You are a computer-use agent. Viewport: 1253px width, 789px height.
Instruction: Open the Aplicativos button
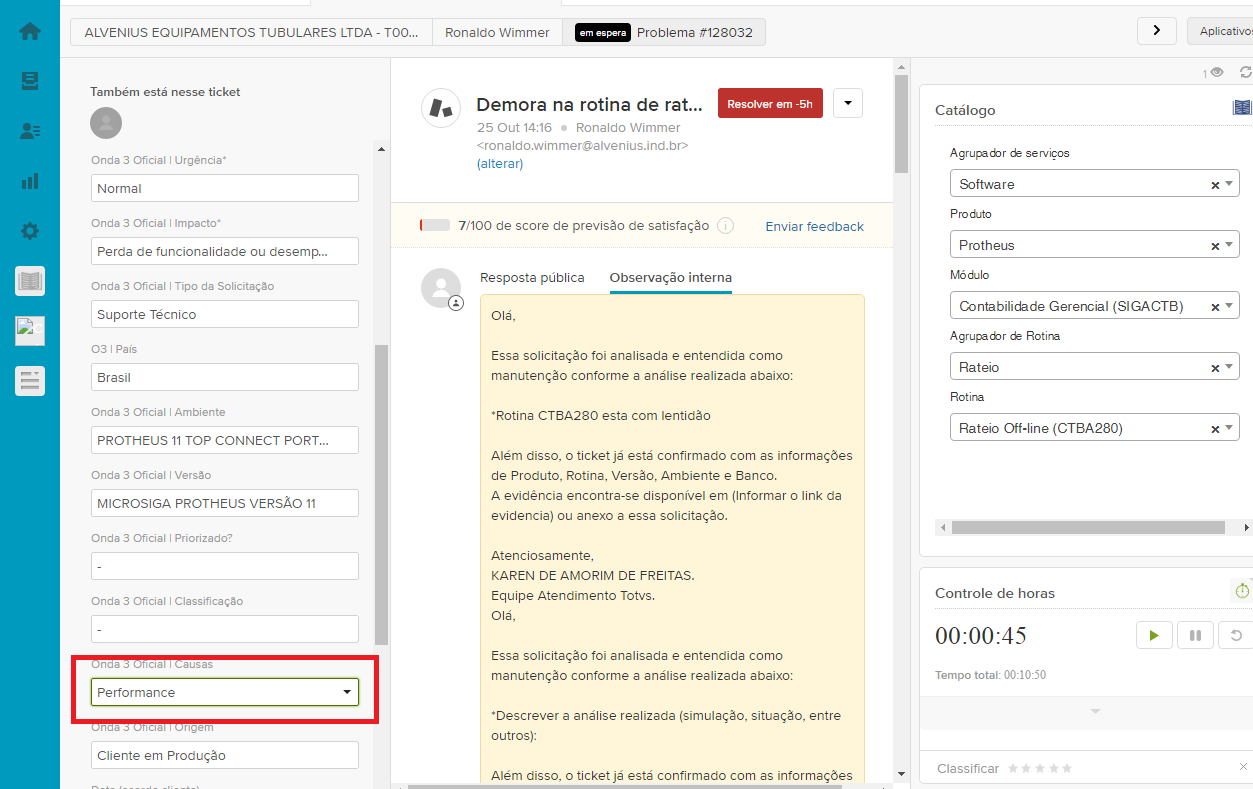click(1221, 31)
